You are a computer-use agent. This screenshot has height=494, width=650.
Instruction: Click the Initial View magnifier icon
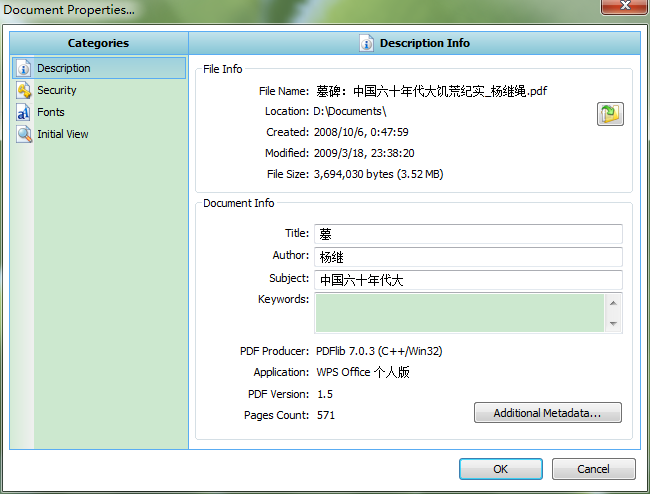[24, 134]
